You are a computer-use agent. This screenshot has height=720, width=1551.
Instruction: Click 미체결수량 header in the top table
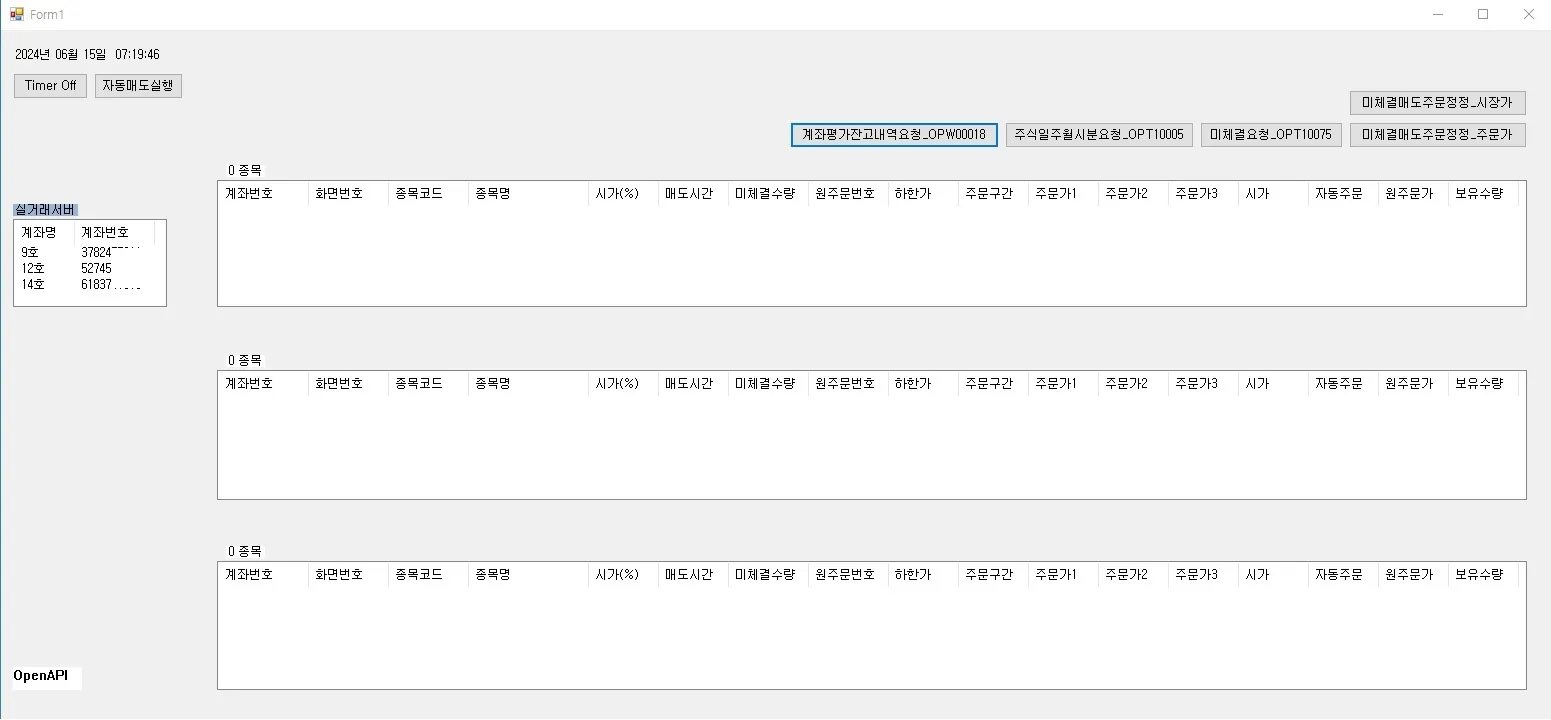pos(768,194)
